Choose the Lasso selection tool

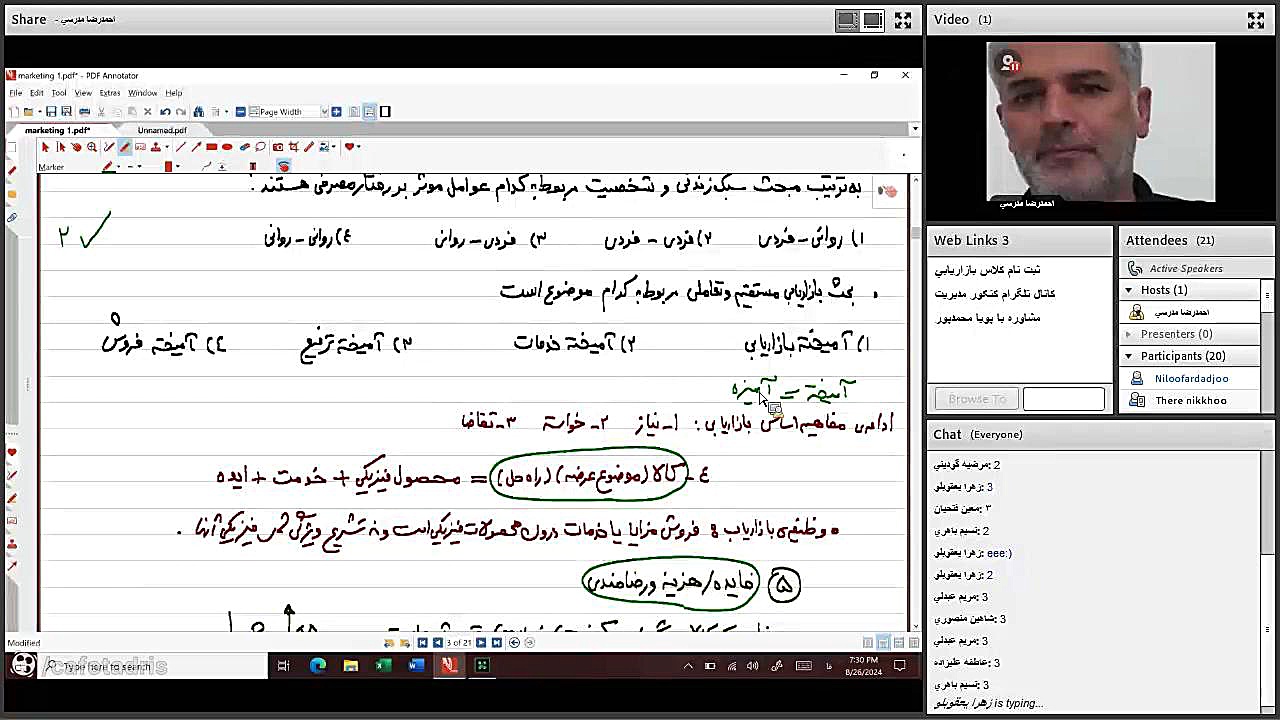pos(261,147)
